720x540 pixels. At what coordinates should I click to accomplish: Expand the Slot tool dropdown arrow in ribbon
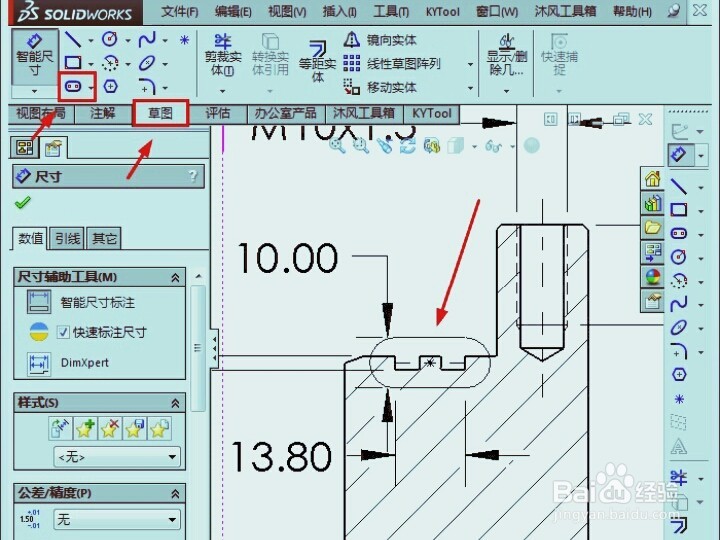point(91,87)
